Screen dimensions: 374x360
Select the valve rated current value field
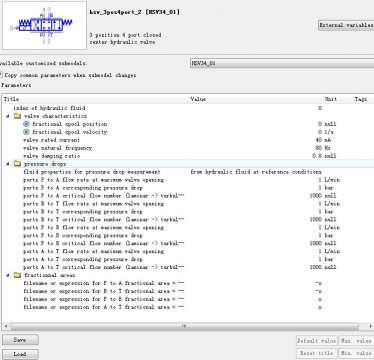point(255,140)
